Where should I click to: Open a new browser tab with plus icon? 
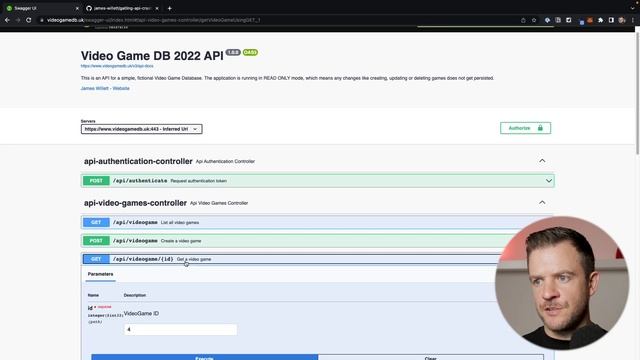(169, 8)
